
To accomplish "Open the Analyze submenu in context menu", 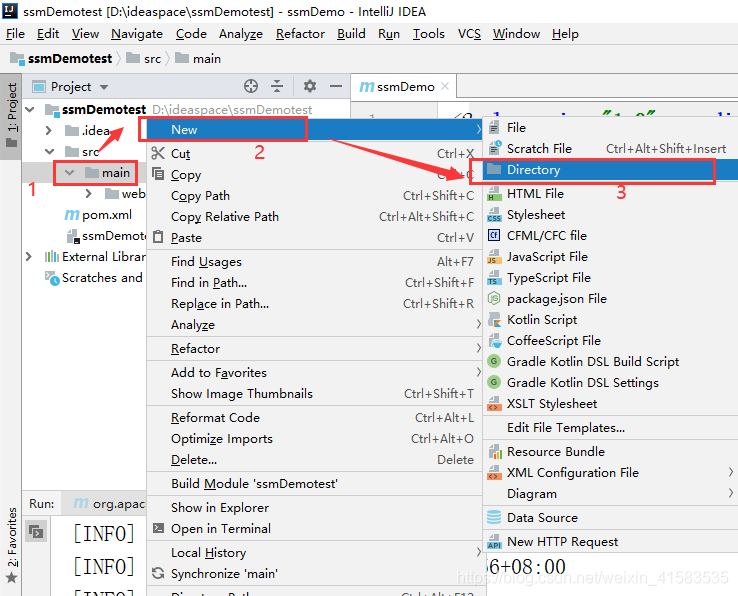I will (314, 324).
